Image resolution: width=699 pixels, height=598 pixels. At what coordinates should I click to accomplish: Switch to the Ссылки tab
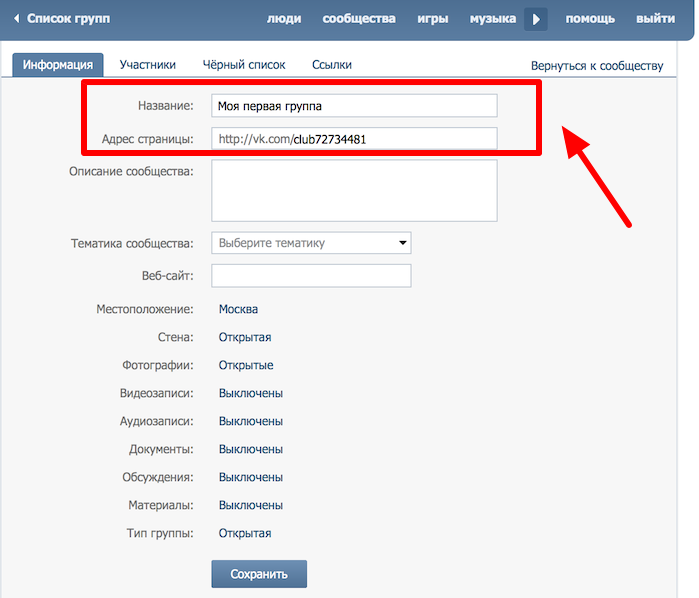point(332,65)
